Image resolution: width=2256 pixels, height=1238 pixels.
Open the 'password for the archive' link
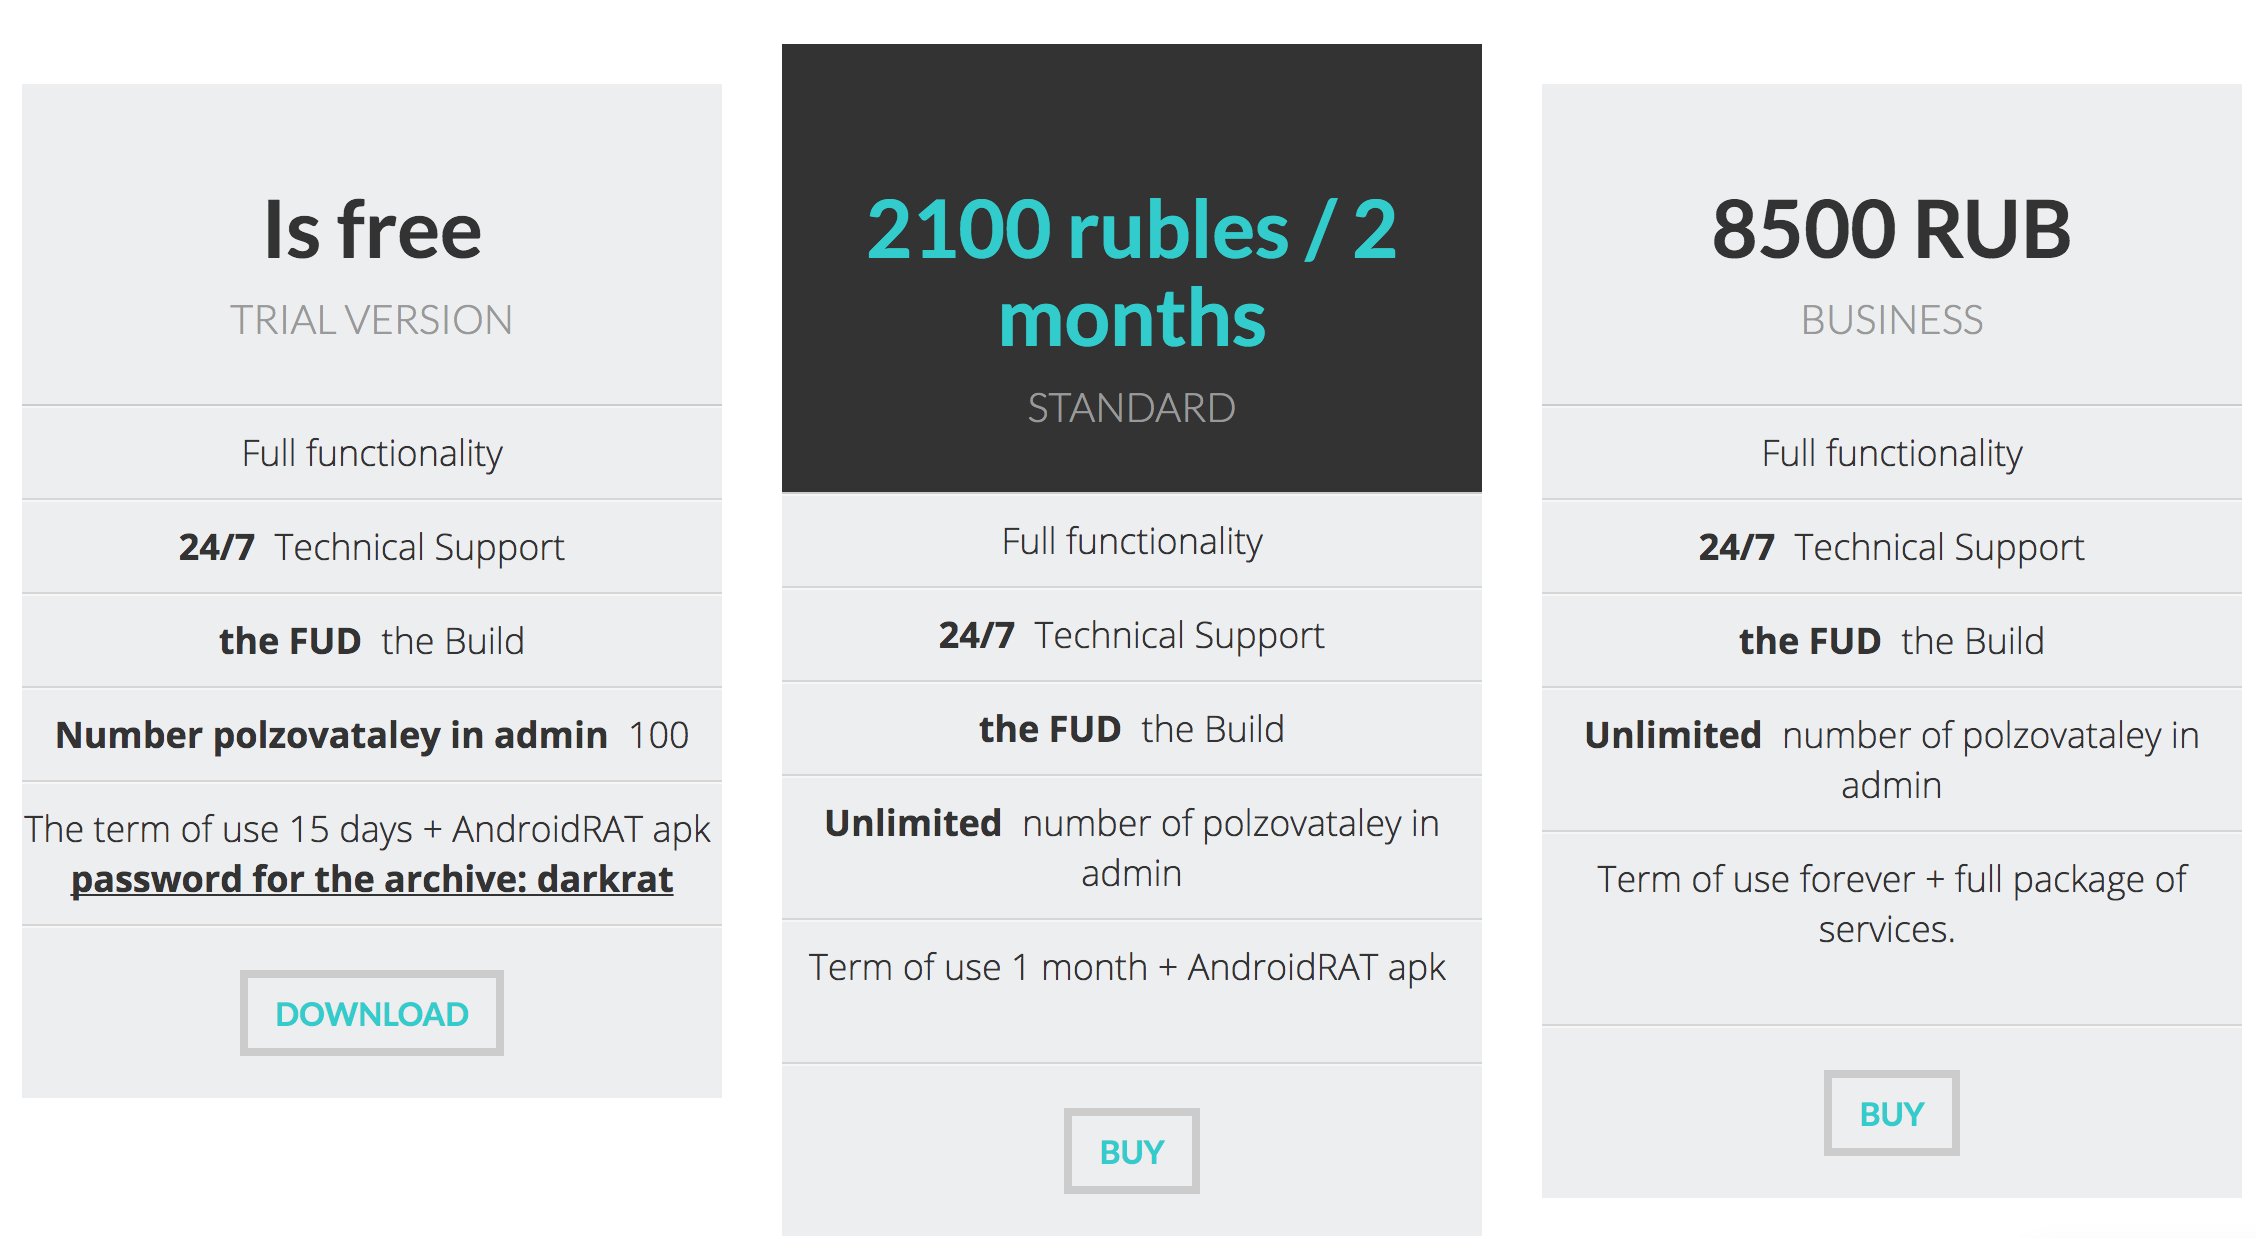point(371,879)
